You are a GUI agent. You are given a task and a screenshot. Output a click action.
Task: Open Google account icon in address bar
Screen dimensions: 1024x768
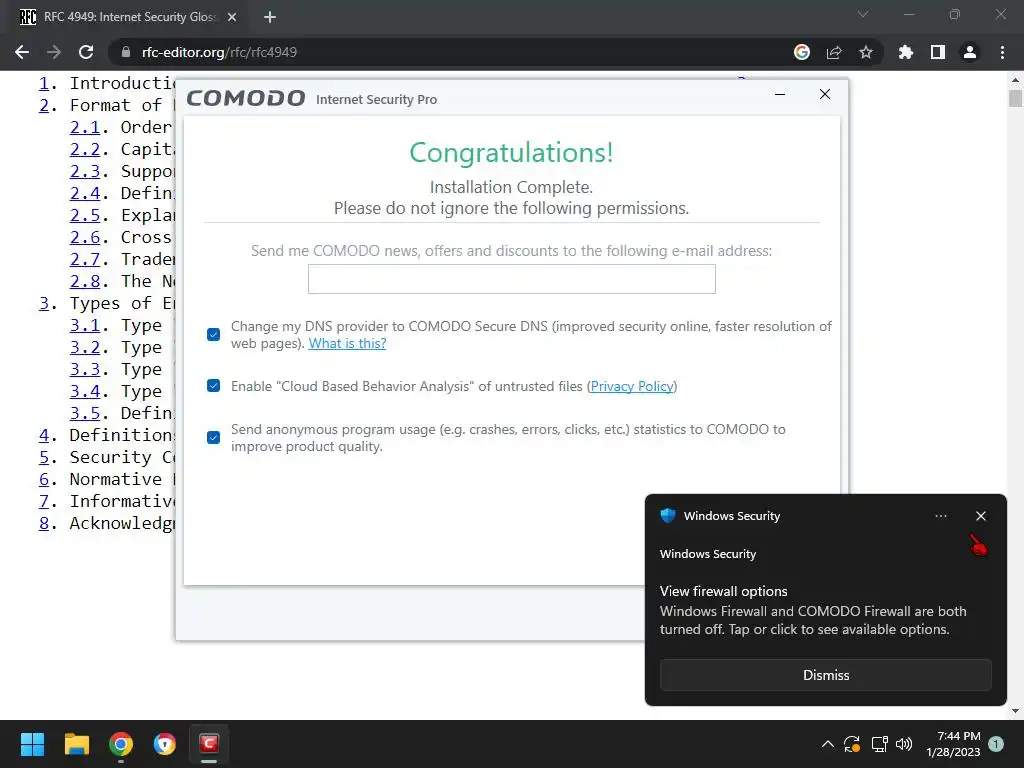(x=802, y=52)
